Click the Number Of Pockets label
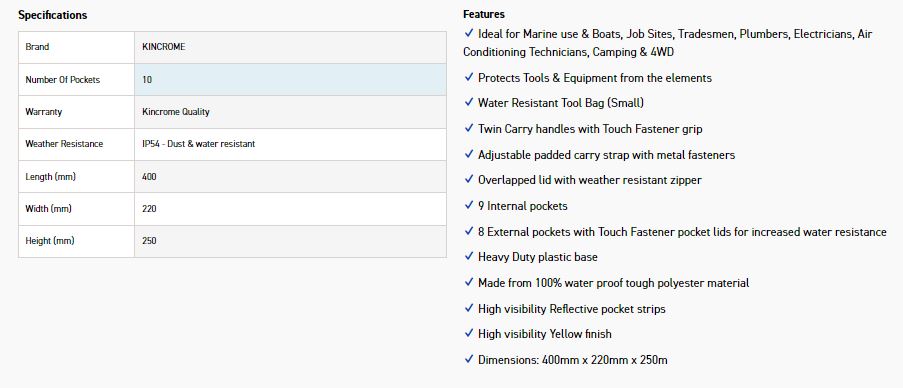The image size is (903, 388). click(62, 80)
